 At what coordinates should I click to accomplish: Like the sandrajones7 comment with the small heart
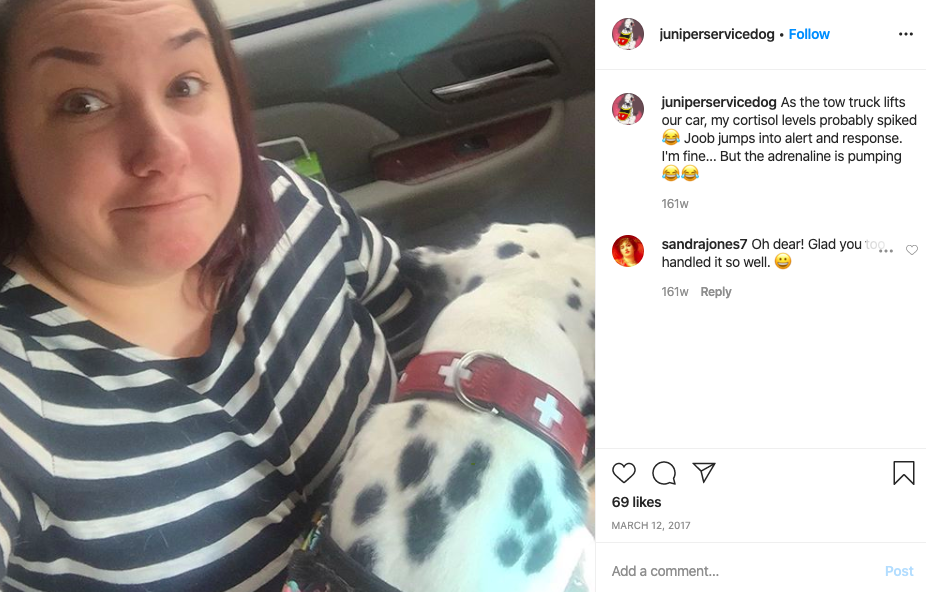[912, 250]
